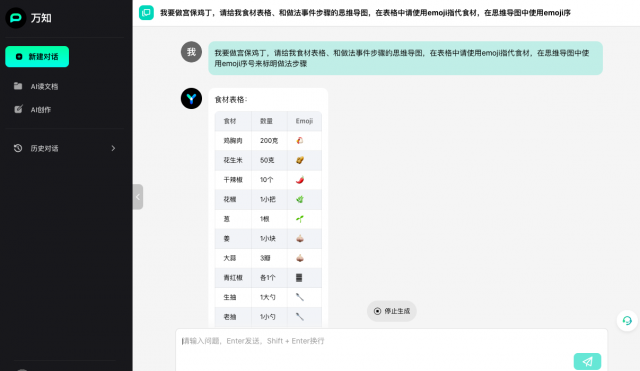
Task: Expand 历史对话 chevron arrow
Action: point(113,148)
